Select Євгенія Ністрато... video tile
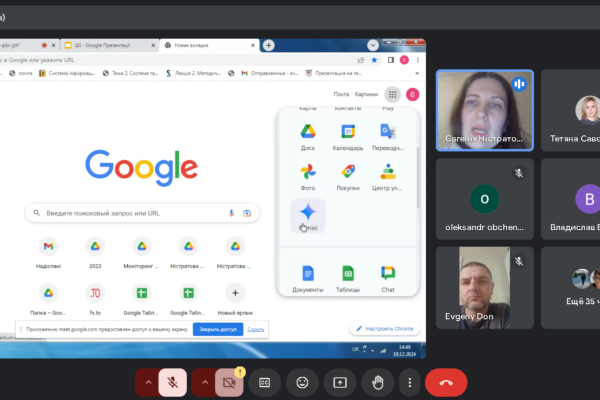This screenshot has width=600, height=400. pyautogui.click(x=485, y=110)
